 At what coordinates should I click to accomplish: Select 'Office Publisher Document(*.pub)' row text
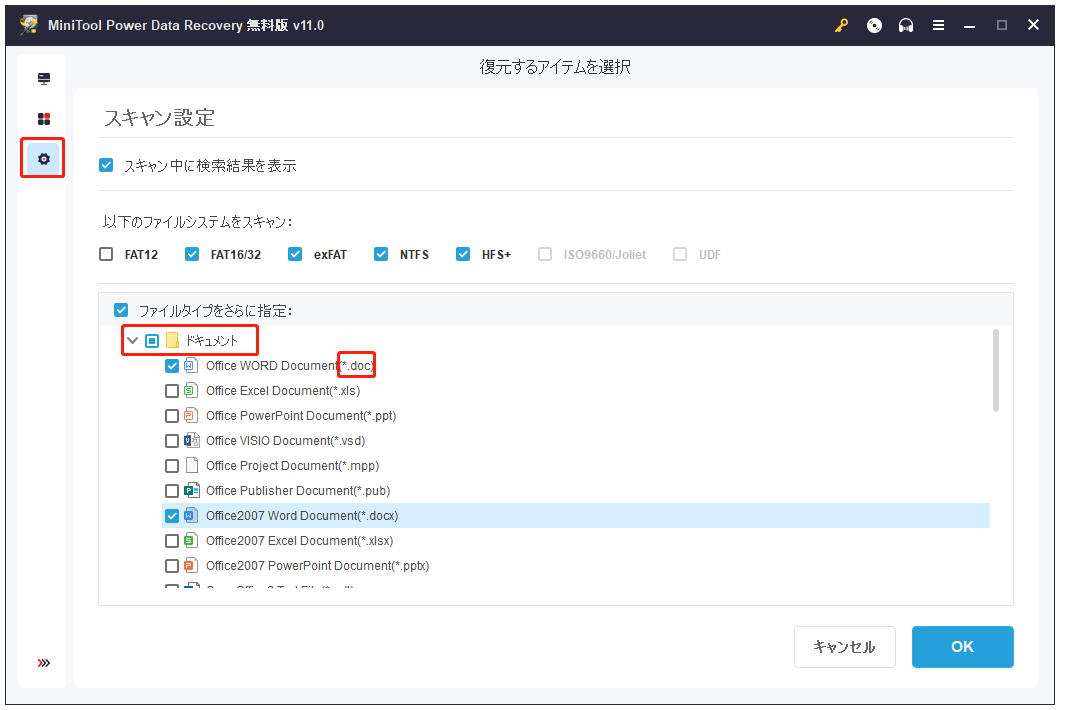[298, 491]
